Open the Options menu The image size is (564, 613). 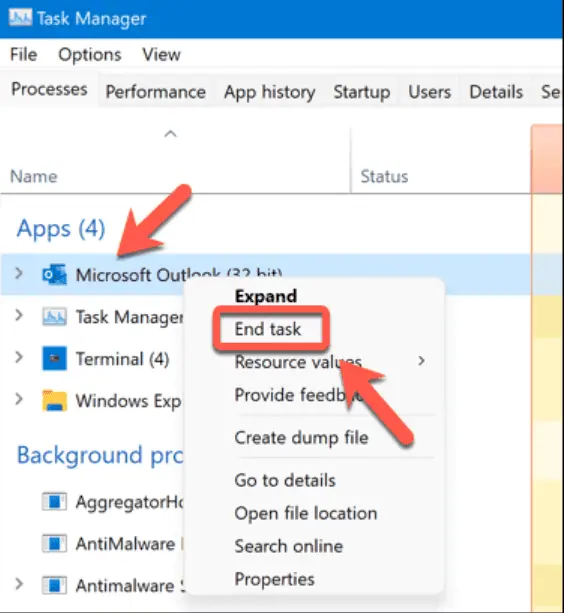pos(90,55)
